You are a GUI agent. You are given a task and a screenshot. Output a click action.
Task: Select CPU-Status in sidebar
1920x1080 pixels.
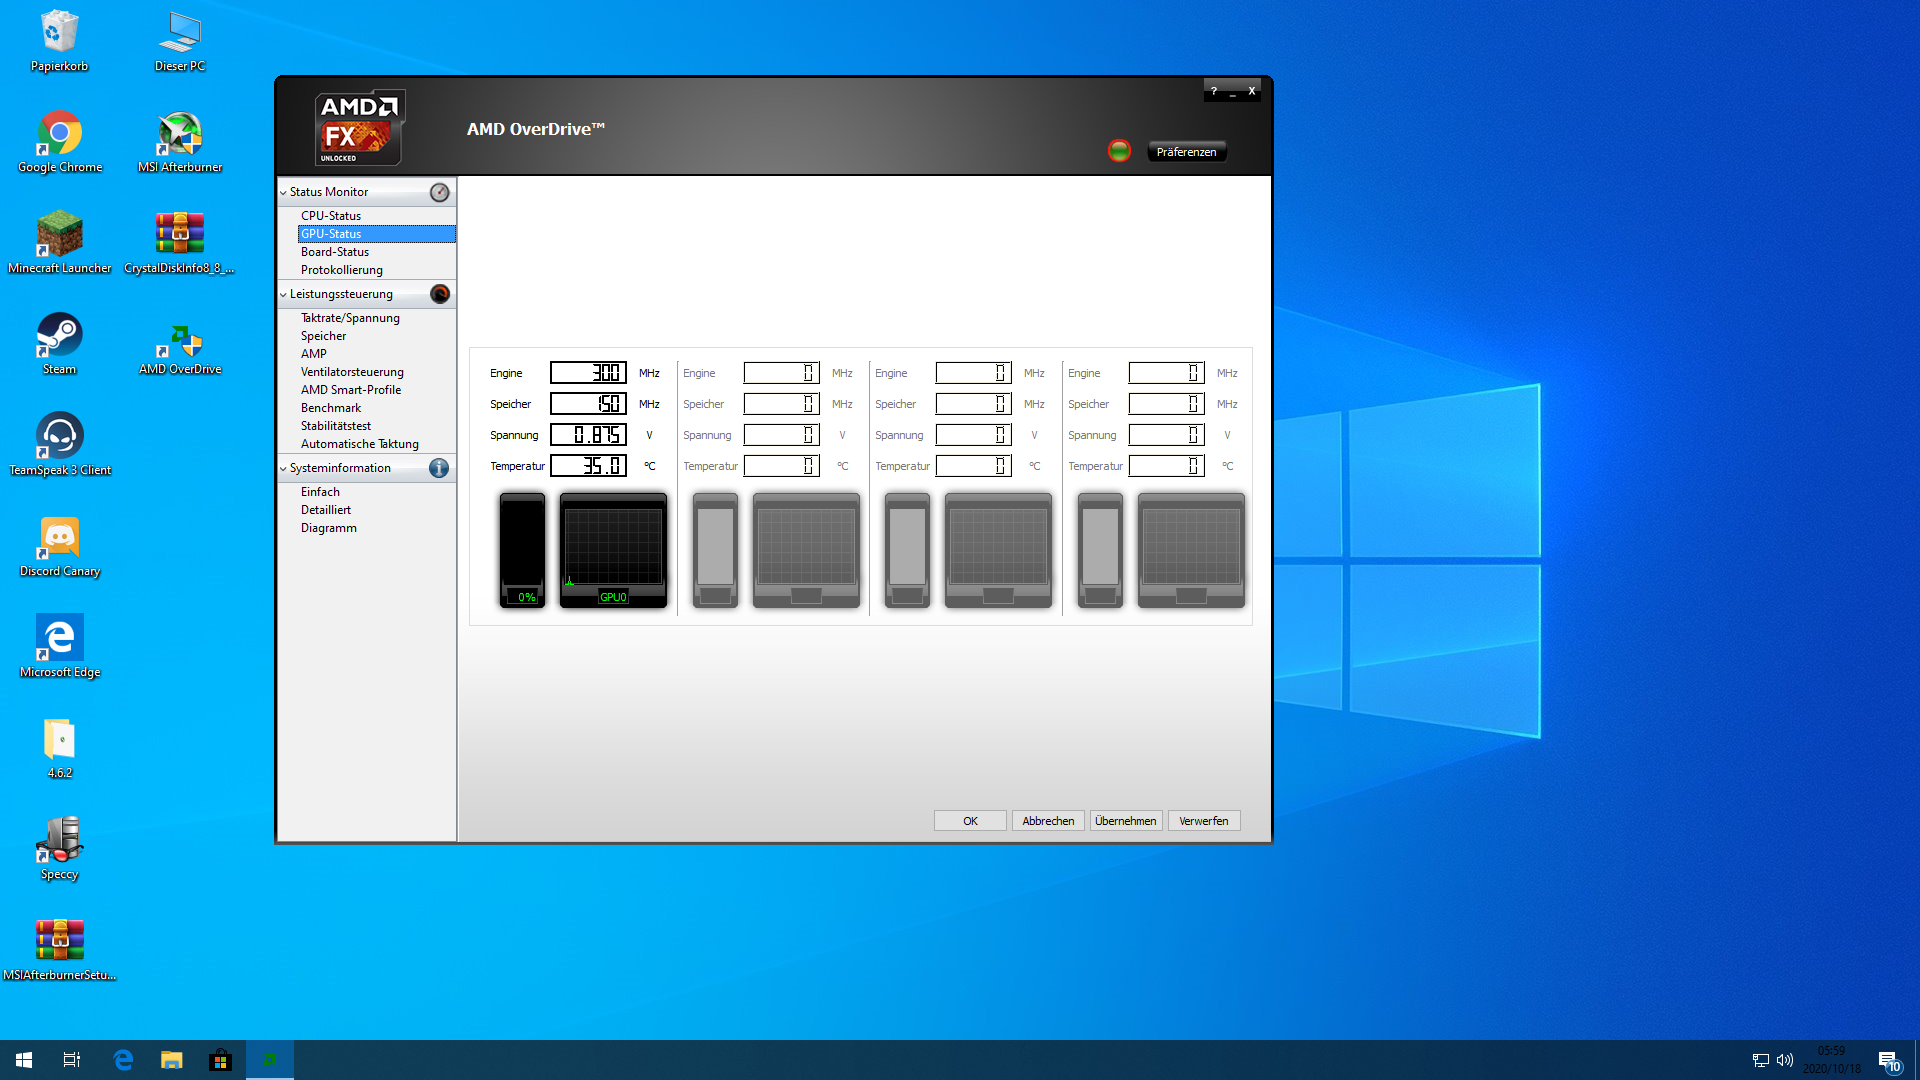331,216
